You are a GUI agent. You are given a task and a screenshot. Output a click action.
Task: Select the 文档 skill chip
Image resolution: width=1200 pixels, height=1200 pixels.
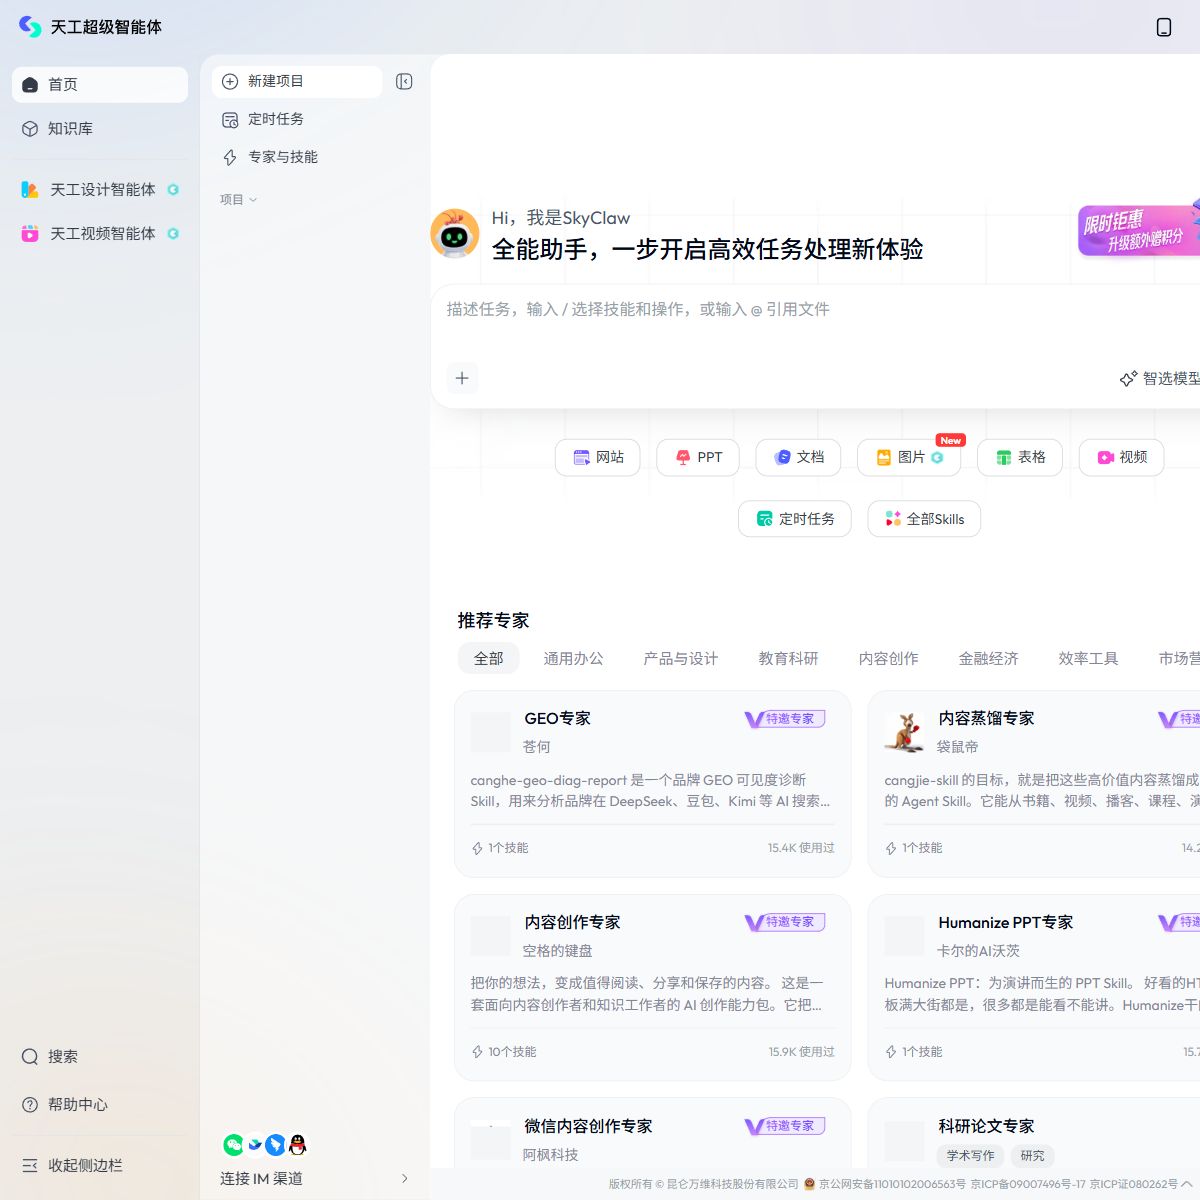[x=798, y=457]
